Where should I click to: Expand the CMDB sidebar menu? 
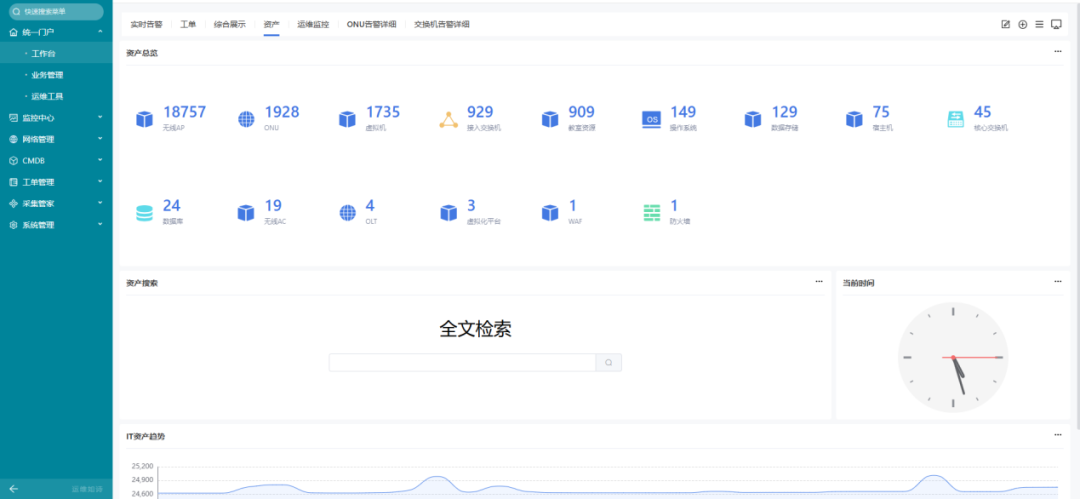pyautogui.click(x=56, y=160)
